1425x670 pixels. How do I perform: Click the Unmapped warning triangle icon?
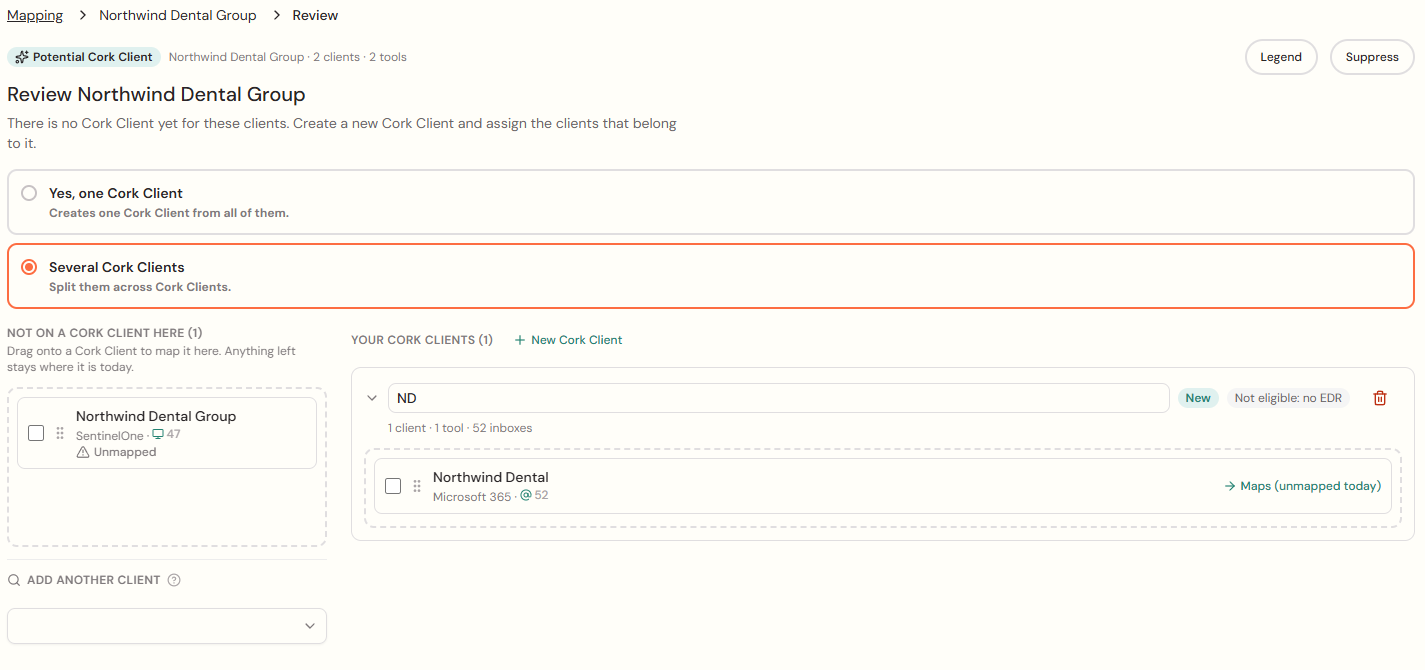[x=83, y=452]
